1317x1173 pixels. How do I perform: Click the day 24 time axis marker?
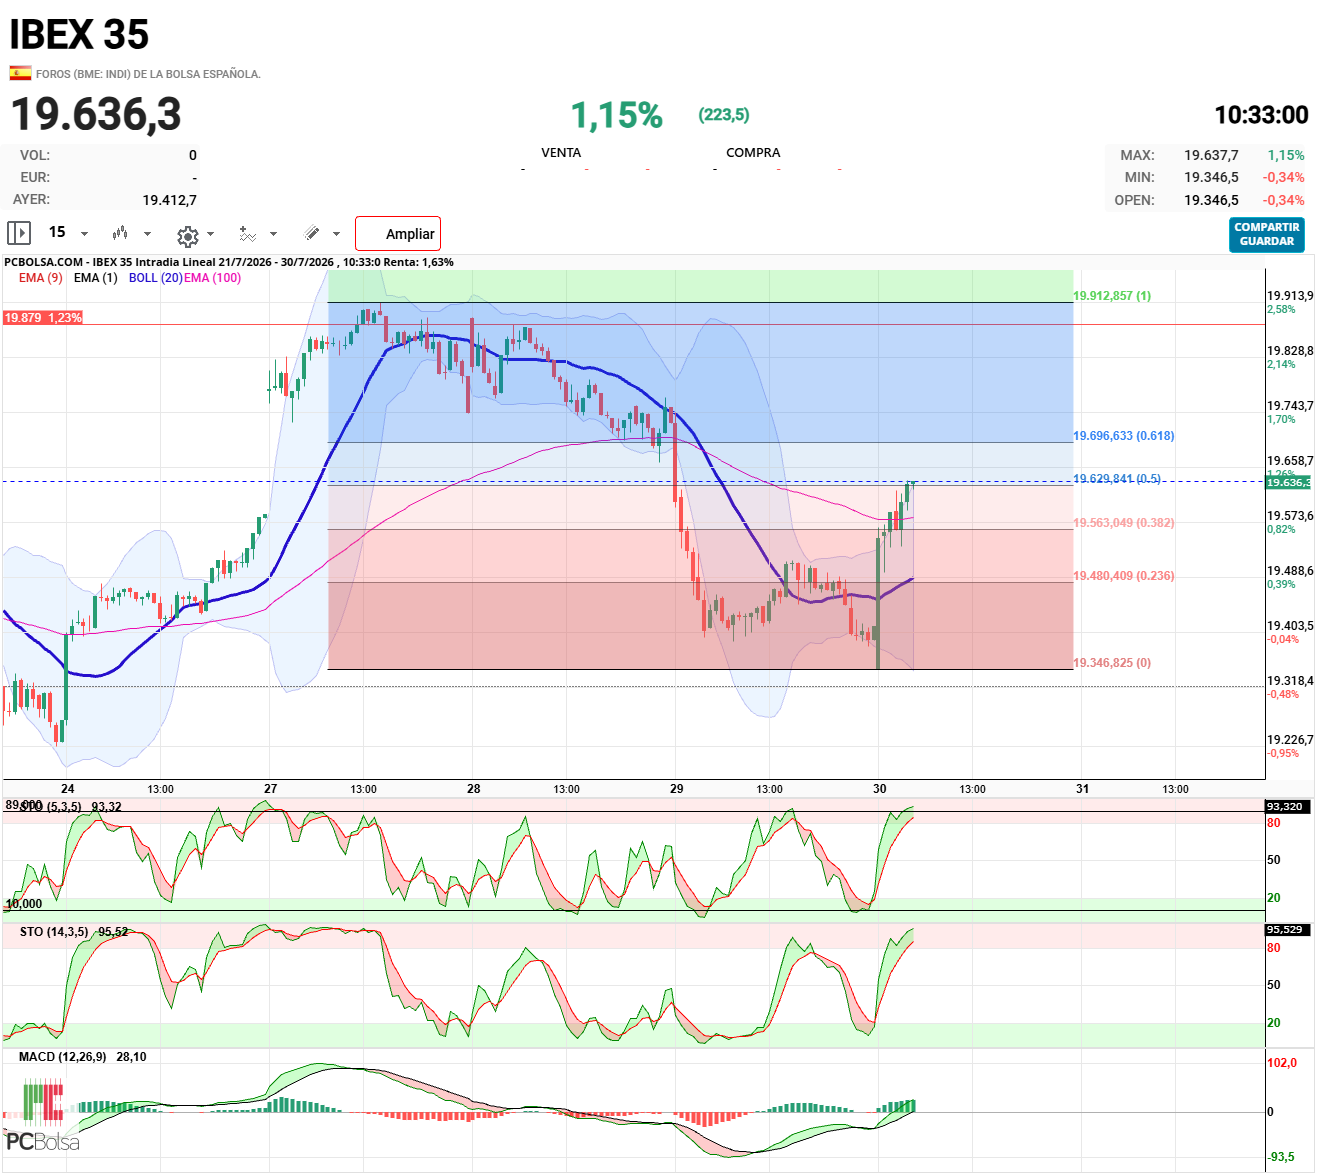pyautogui.click(x=68, y=789)
